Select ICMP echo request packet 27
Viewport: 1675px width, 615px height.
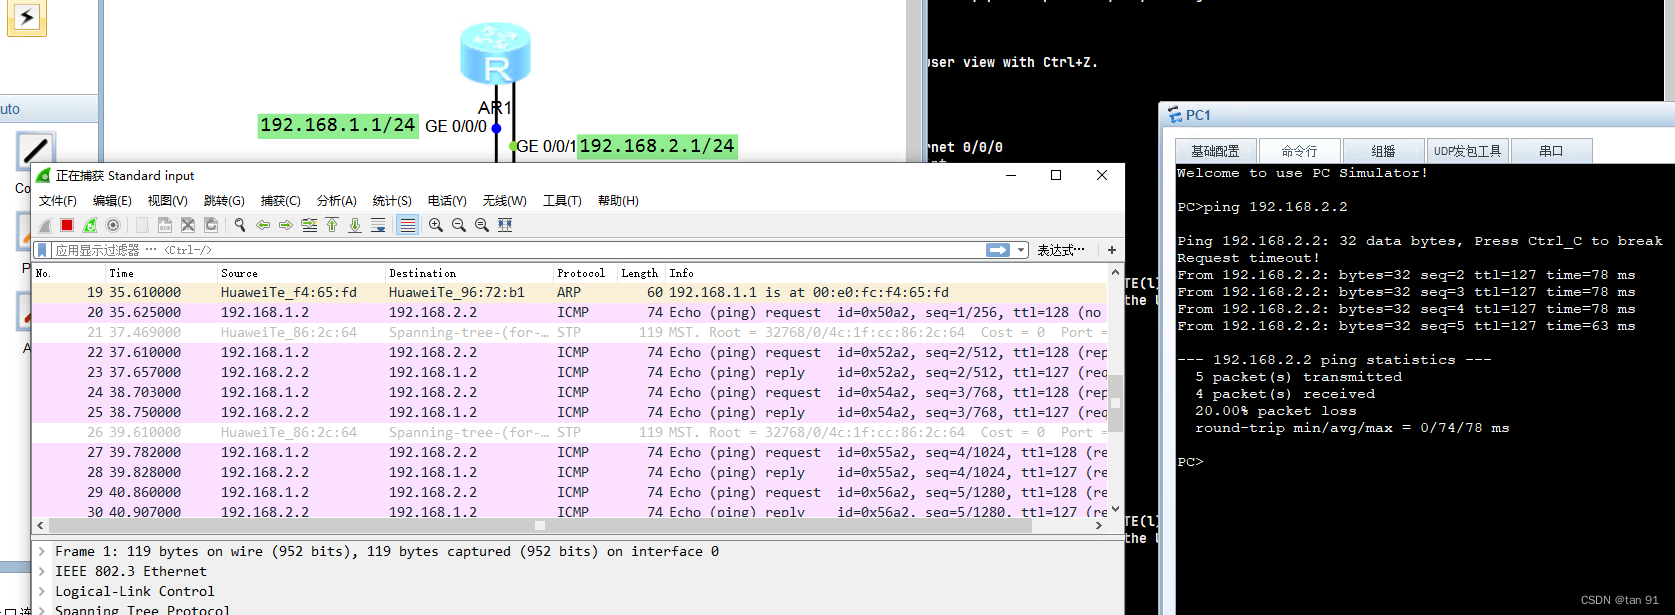pos(570,452)
